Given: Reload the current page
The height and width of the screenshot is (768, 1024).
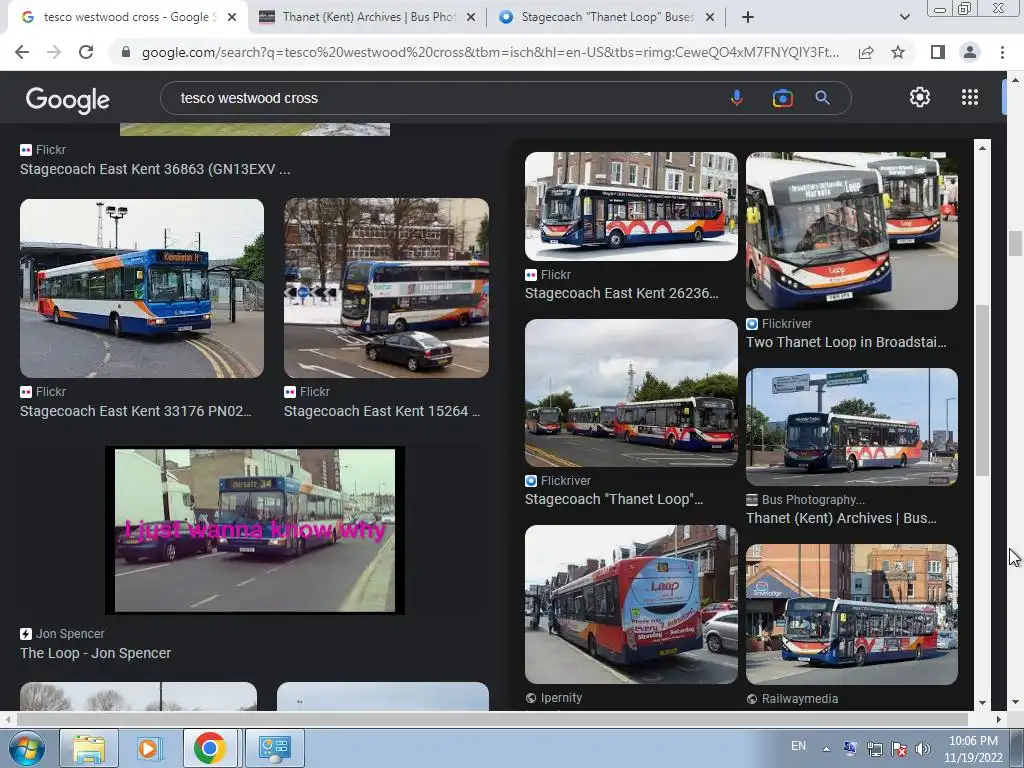Looking at the screenshot, I should pos(86,52).
